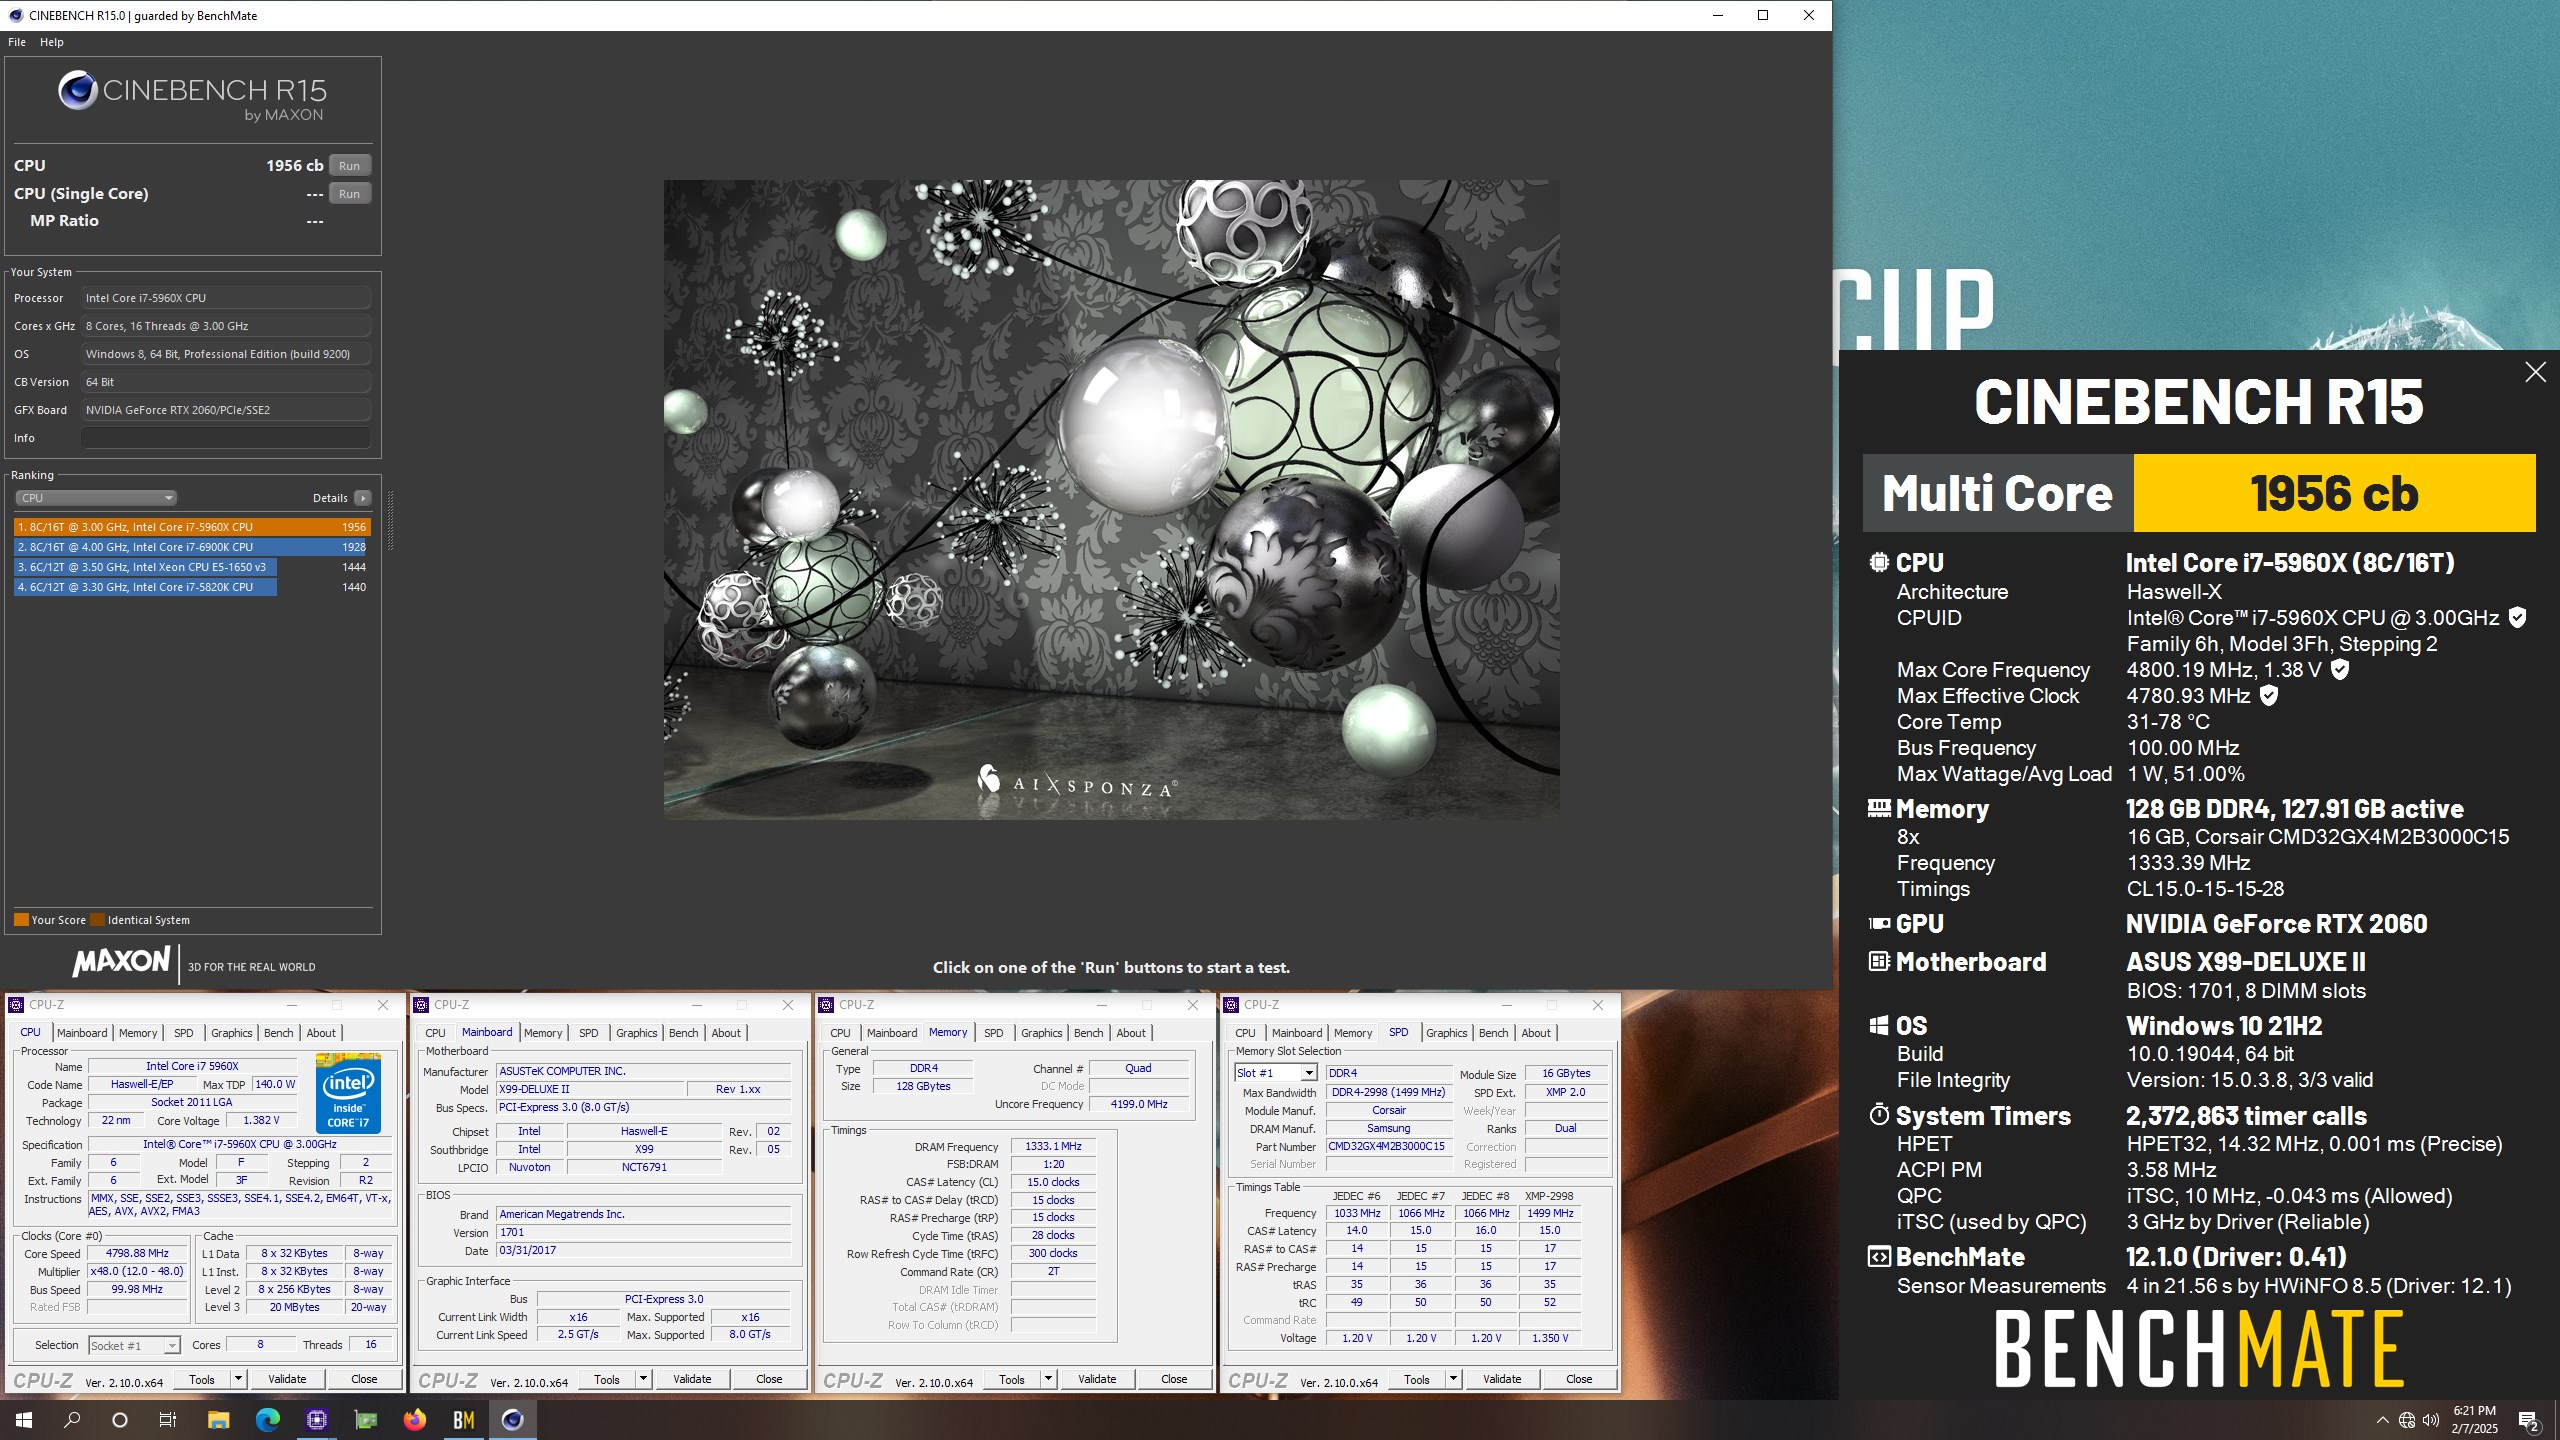Click DRAM Frequency 1333.1 MHz value
The width and height of the screenshot is (2560, 1440).
click(x=1053, y=1147)
